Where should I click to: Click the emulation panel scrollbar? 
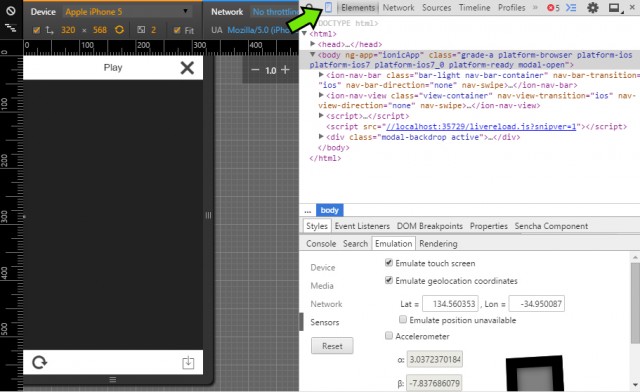tap(635, 302)
